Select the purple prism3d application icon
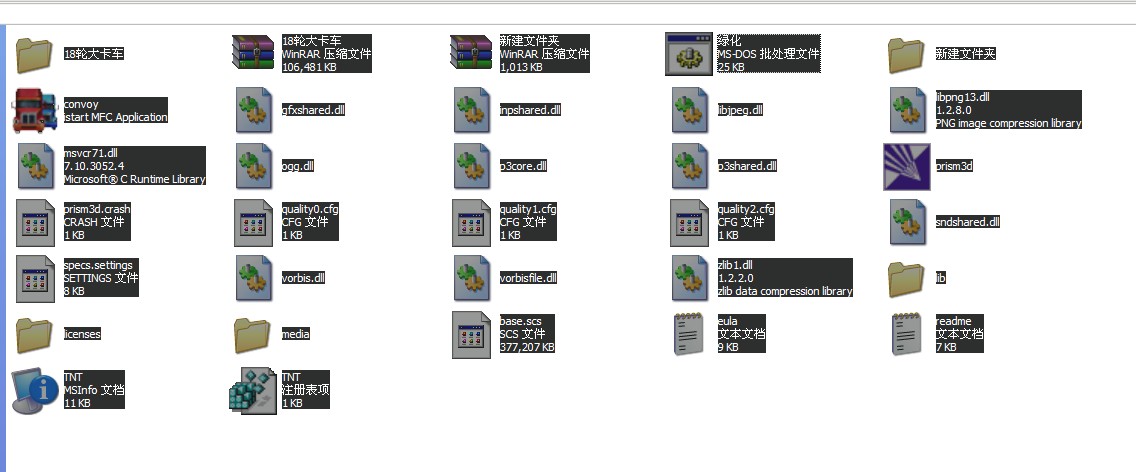Image resolution: width=1136 pixels, height=472 pixels. [x=906, y=167]
